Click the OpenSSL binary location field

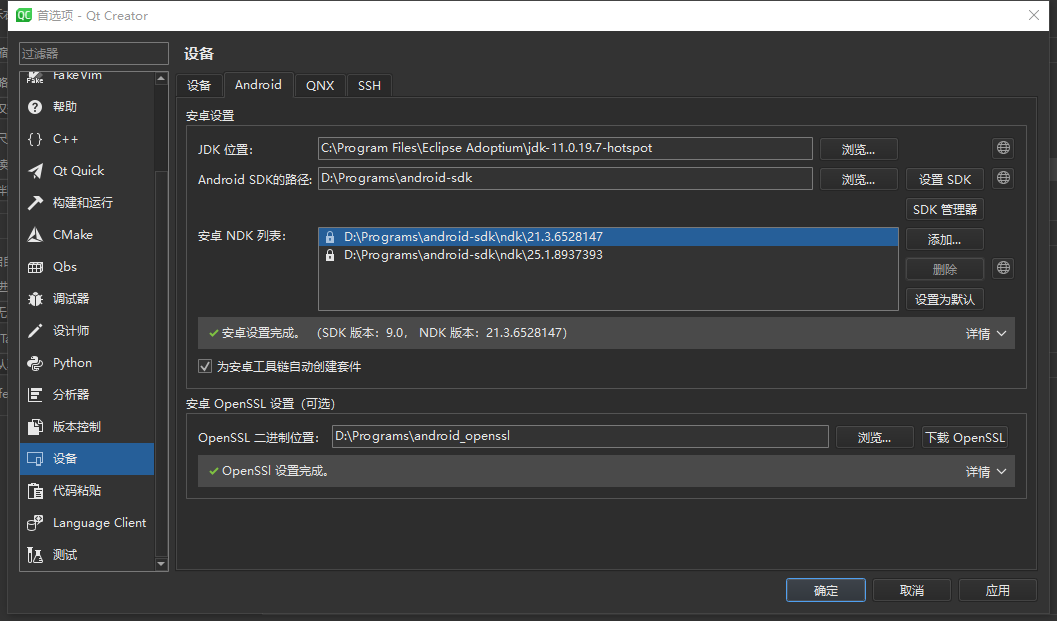(580, 436)
